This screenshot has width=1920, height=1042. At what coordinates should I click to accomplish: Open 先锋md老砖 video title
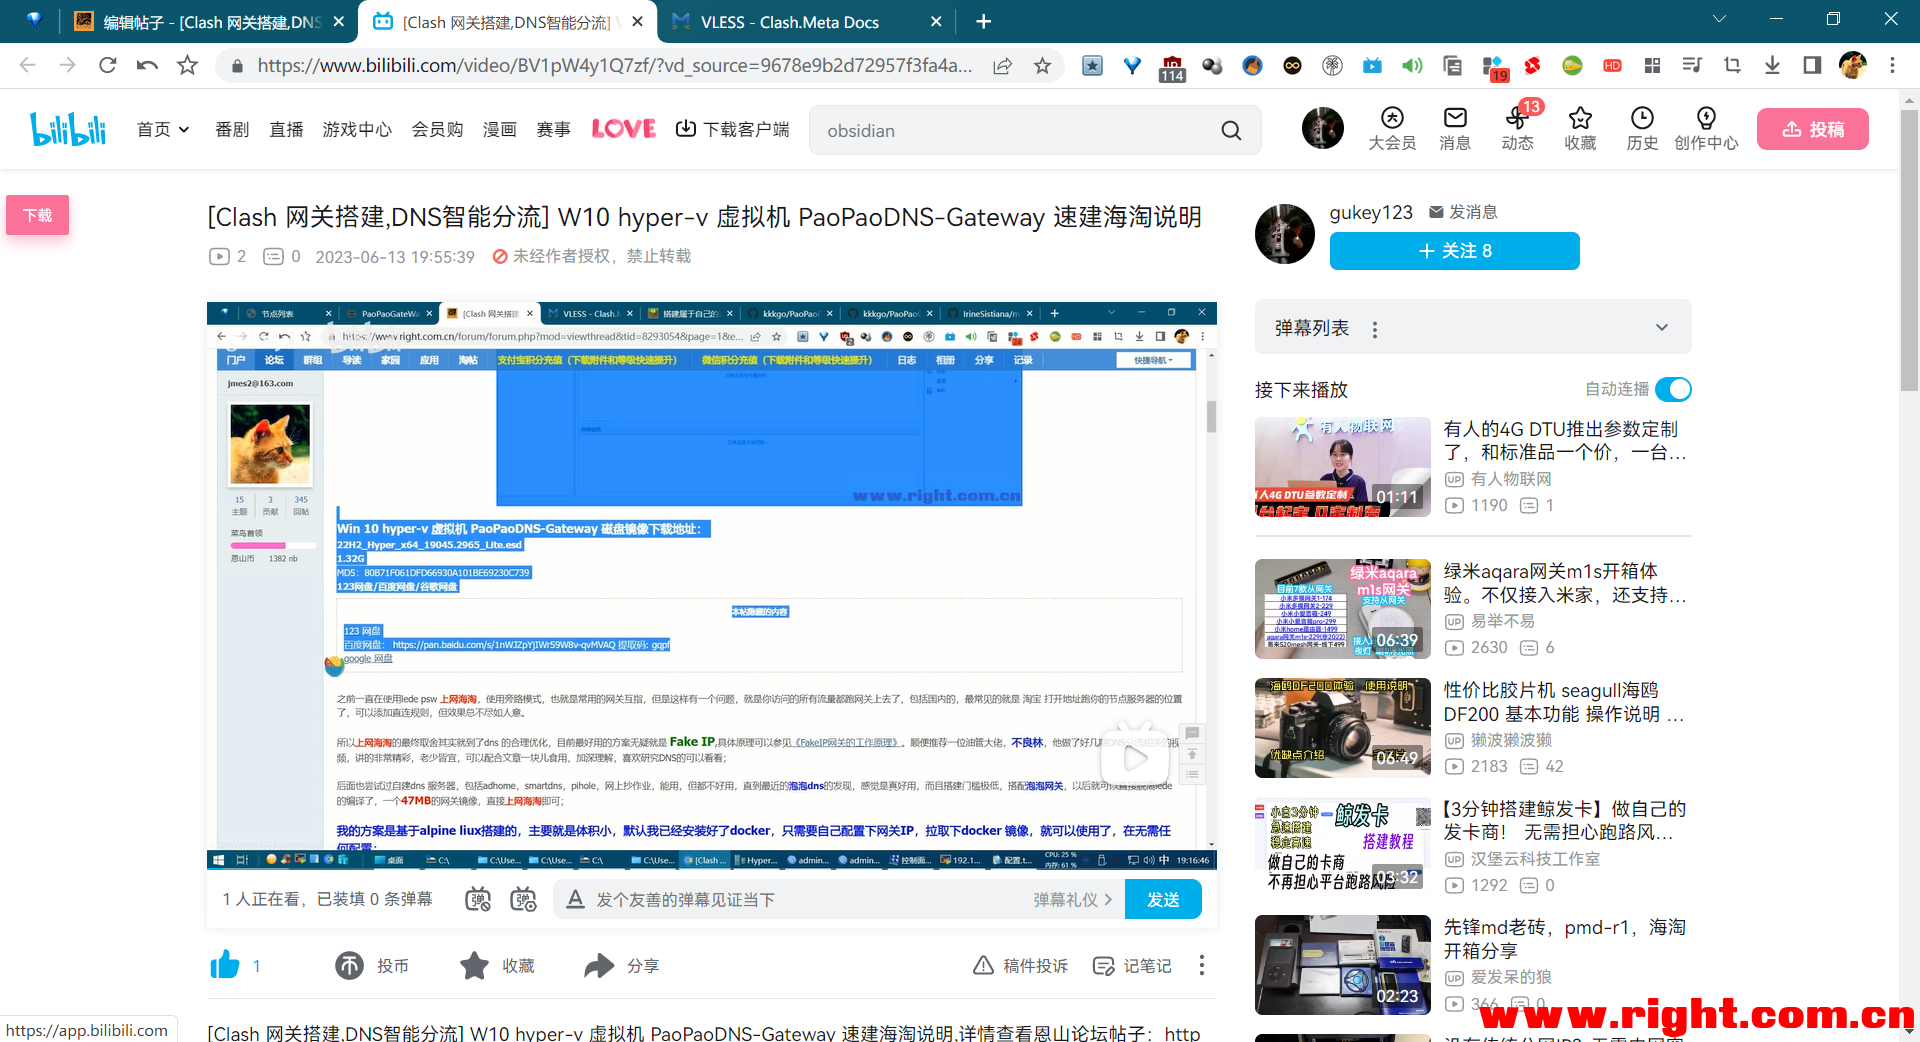(x=1565, y=939)
